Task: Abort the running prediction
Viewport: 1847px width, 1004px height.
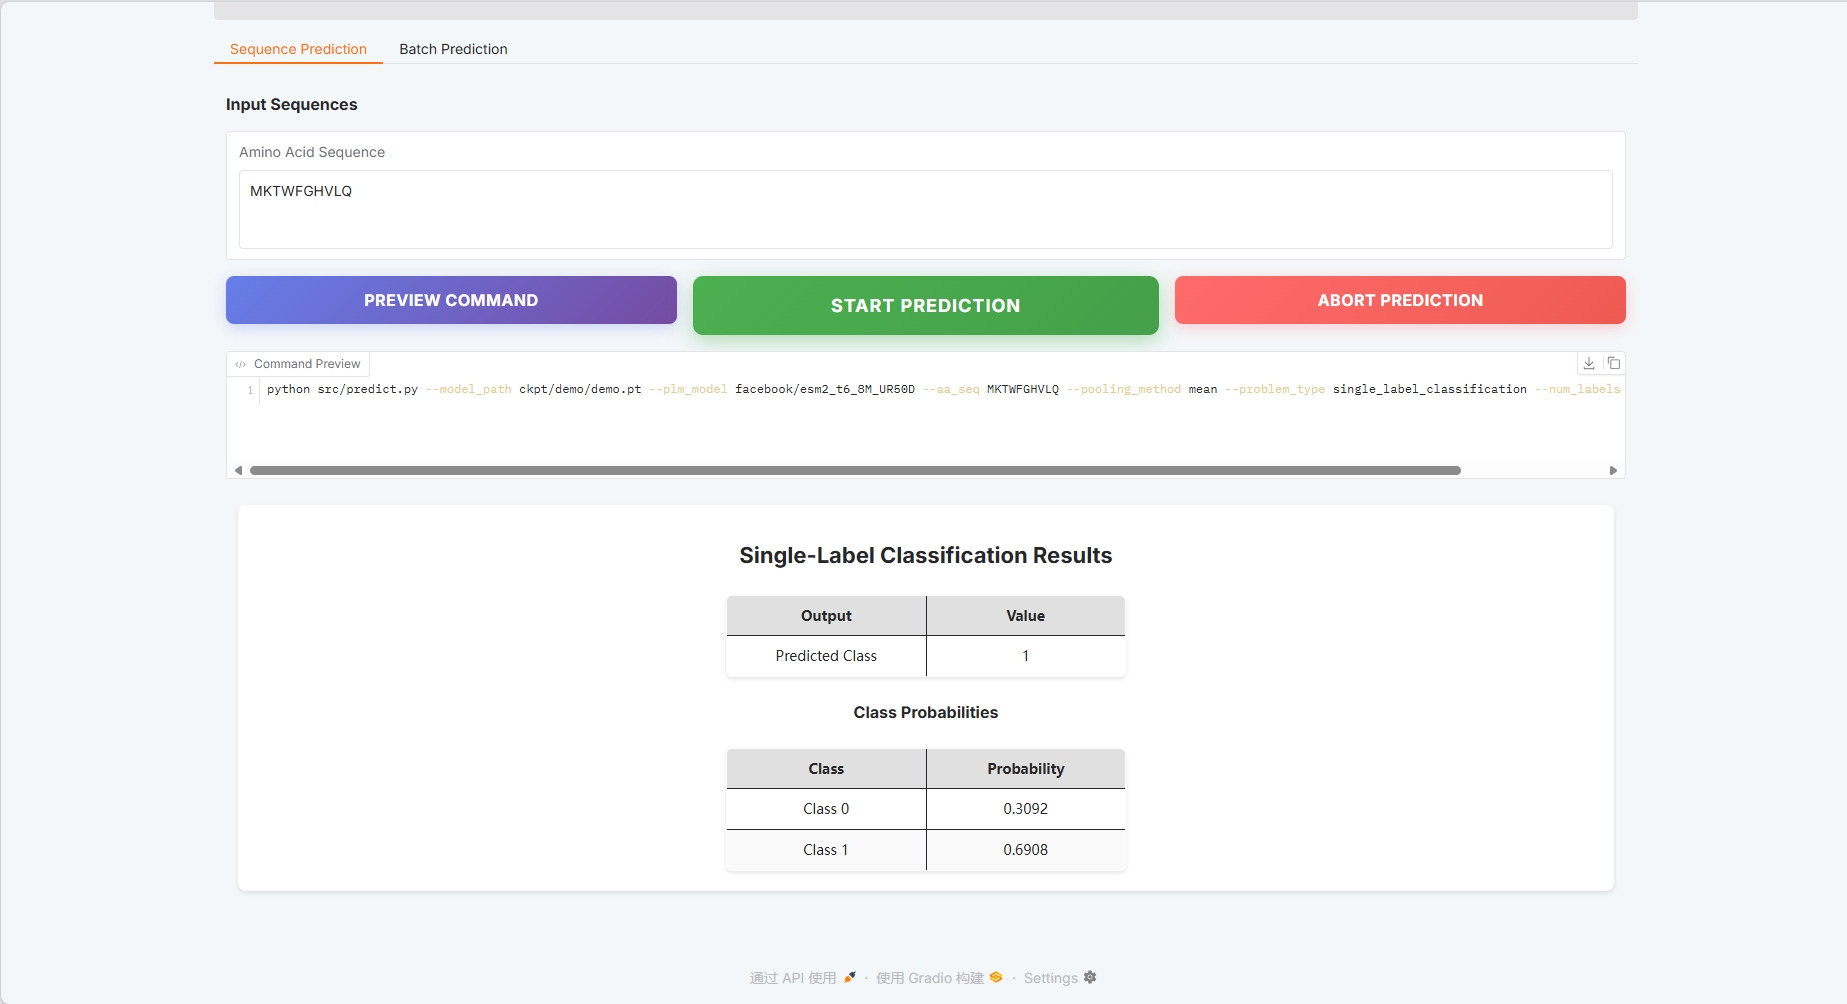Action: pyautogui.click(x=1399, y=300)
